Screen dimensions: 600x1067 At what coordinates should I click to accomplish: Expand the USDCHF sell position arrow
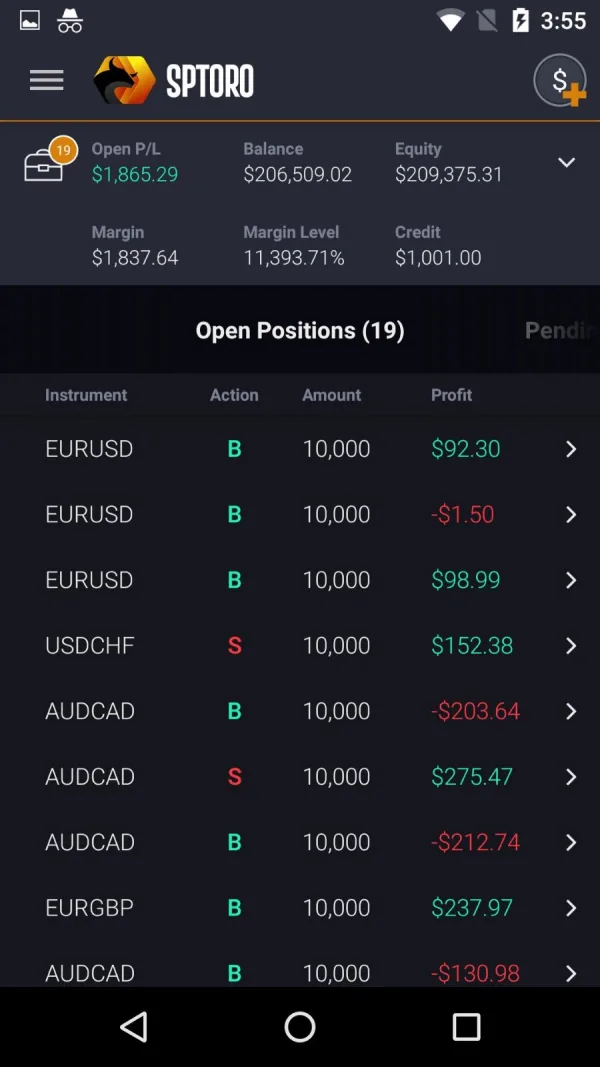click(x=571, y=646)
